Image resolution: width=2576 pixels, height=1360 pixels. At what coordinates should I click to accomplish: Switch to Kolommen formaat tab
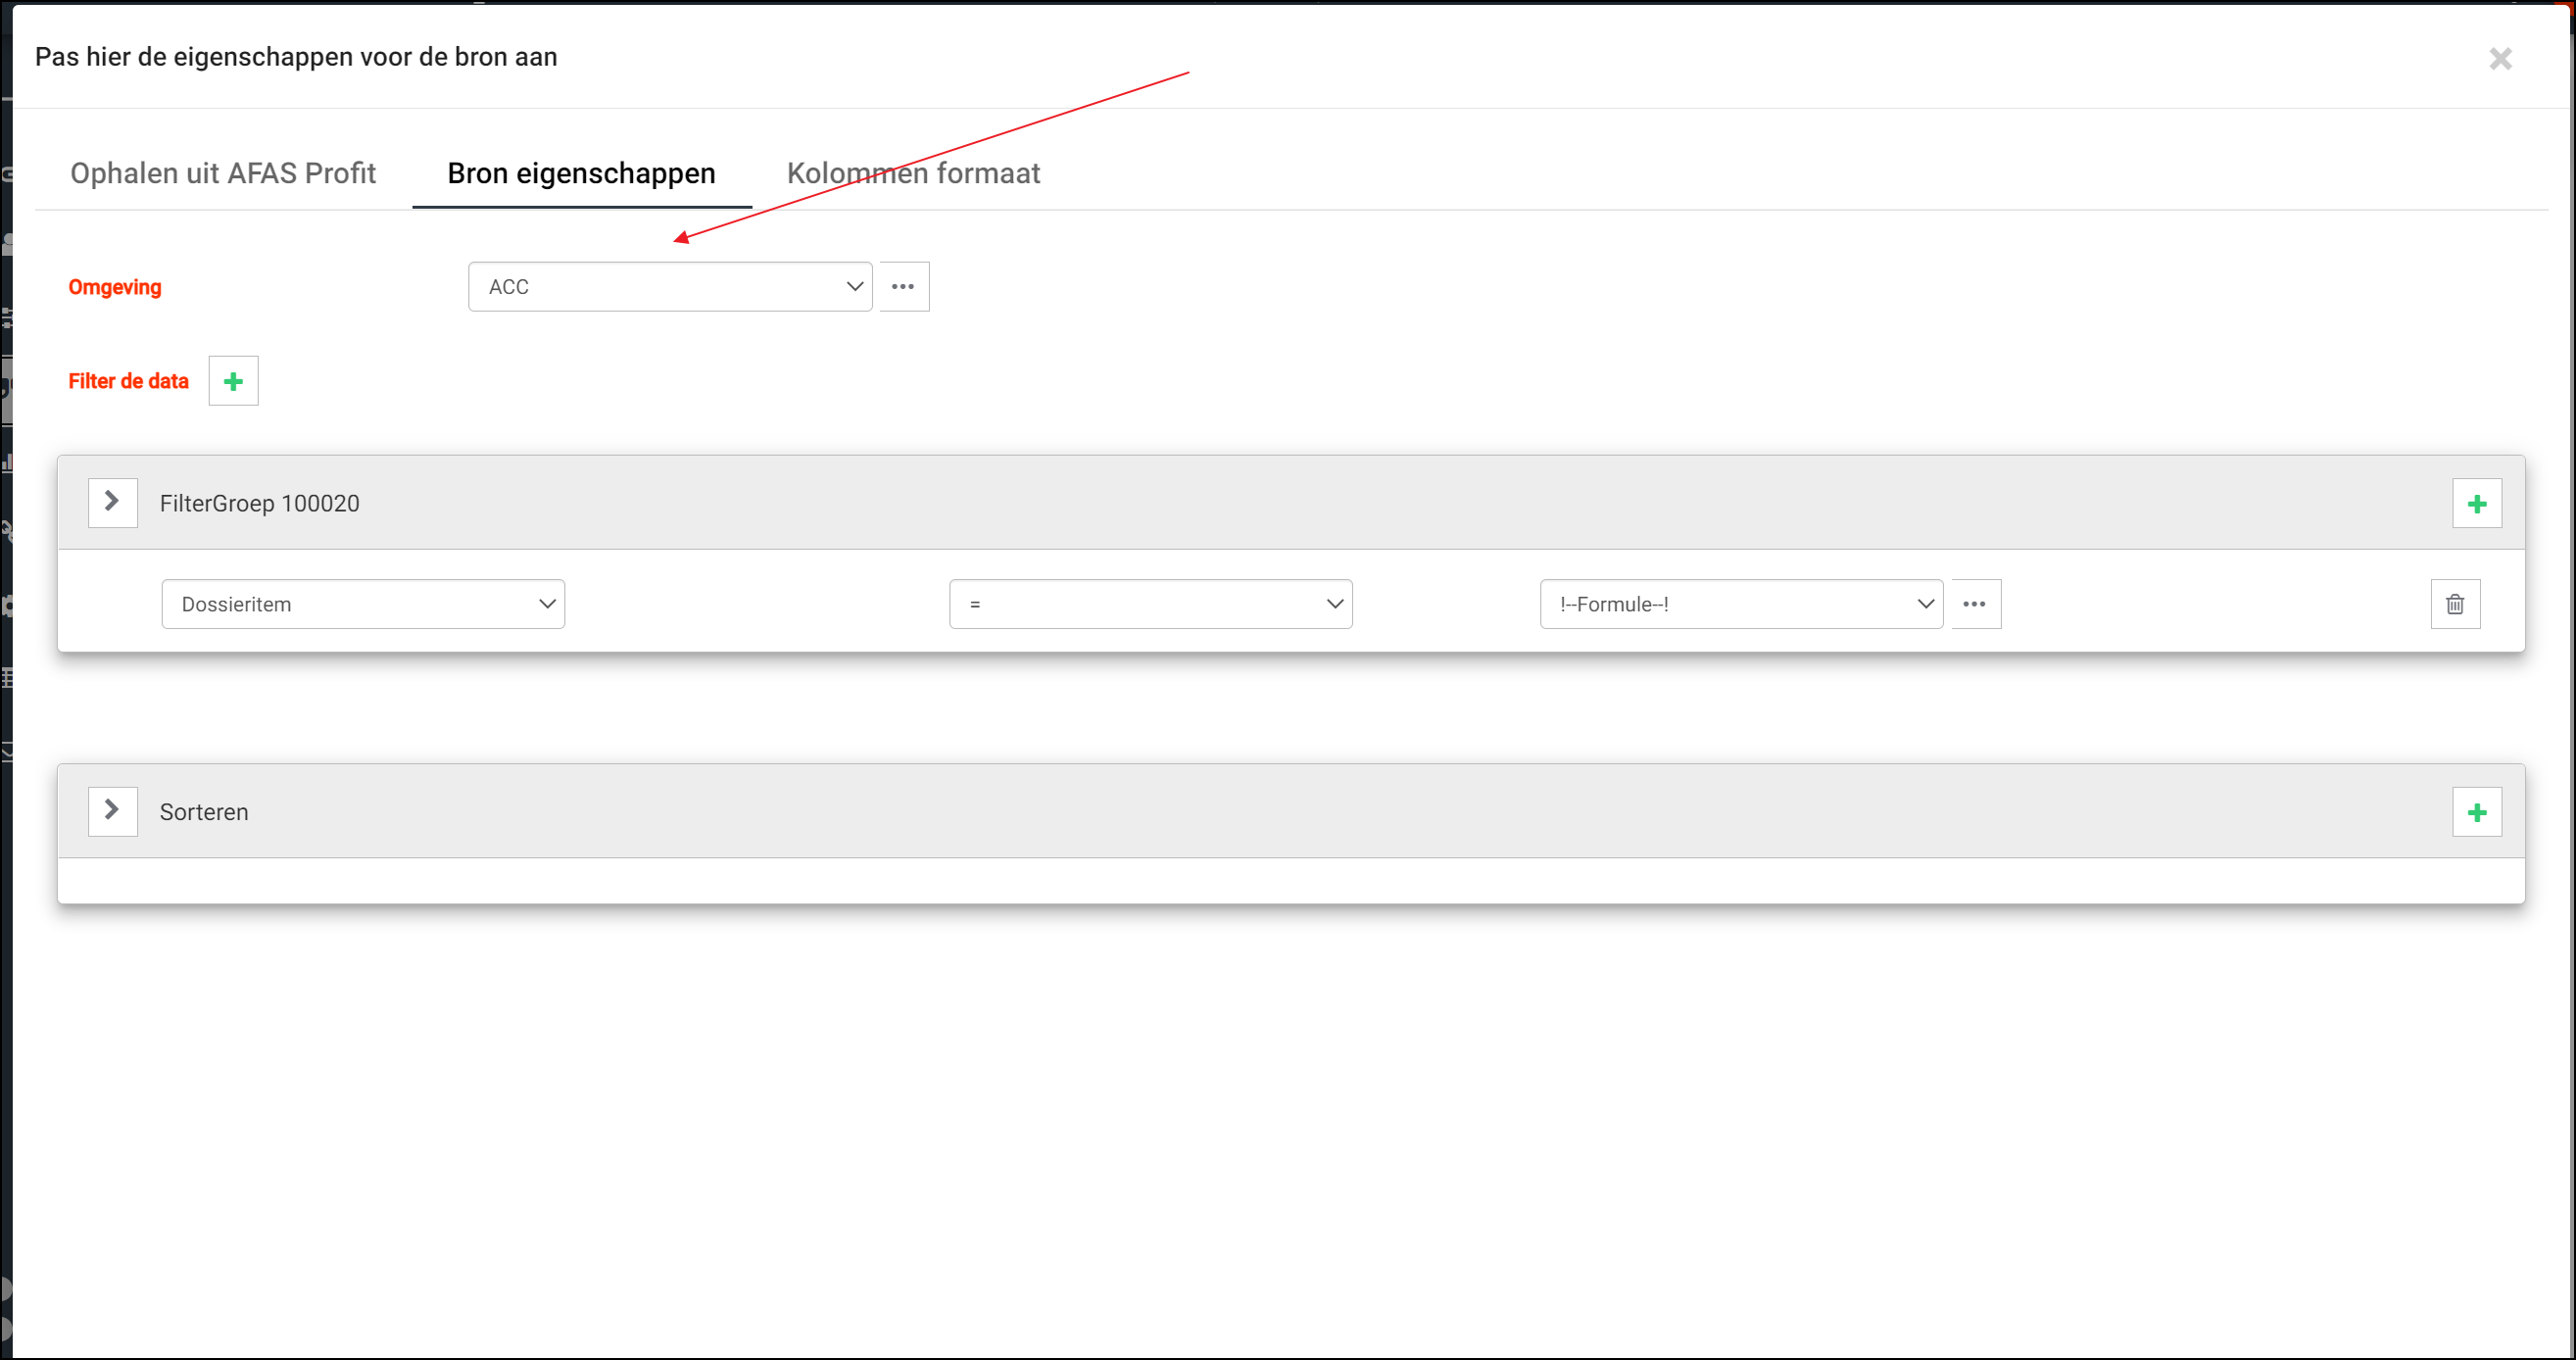[x=913, y=173]
